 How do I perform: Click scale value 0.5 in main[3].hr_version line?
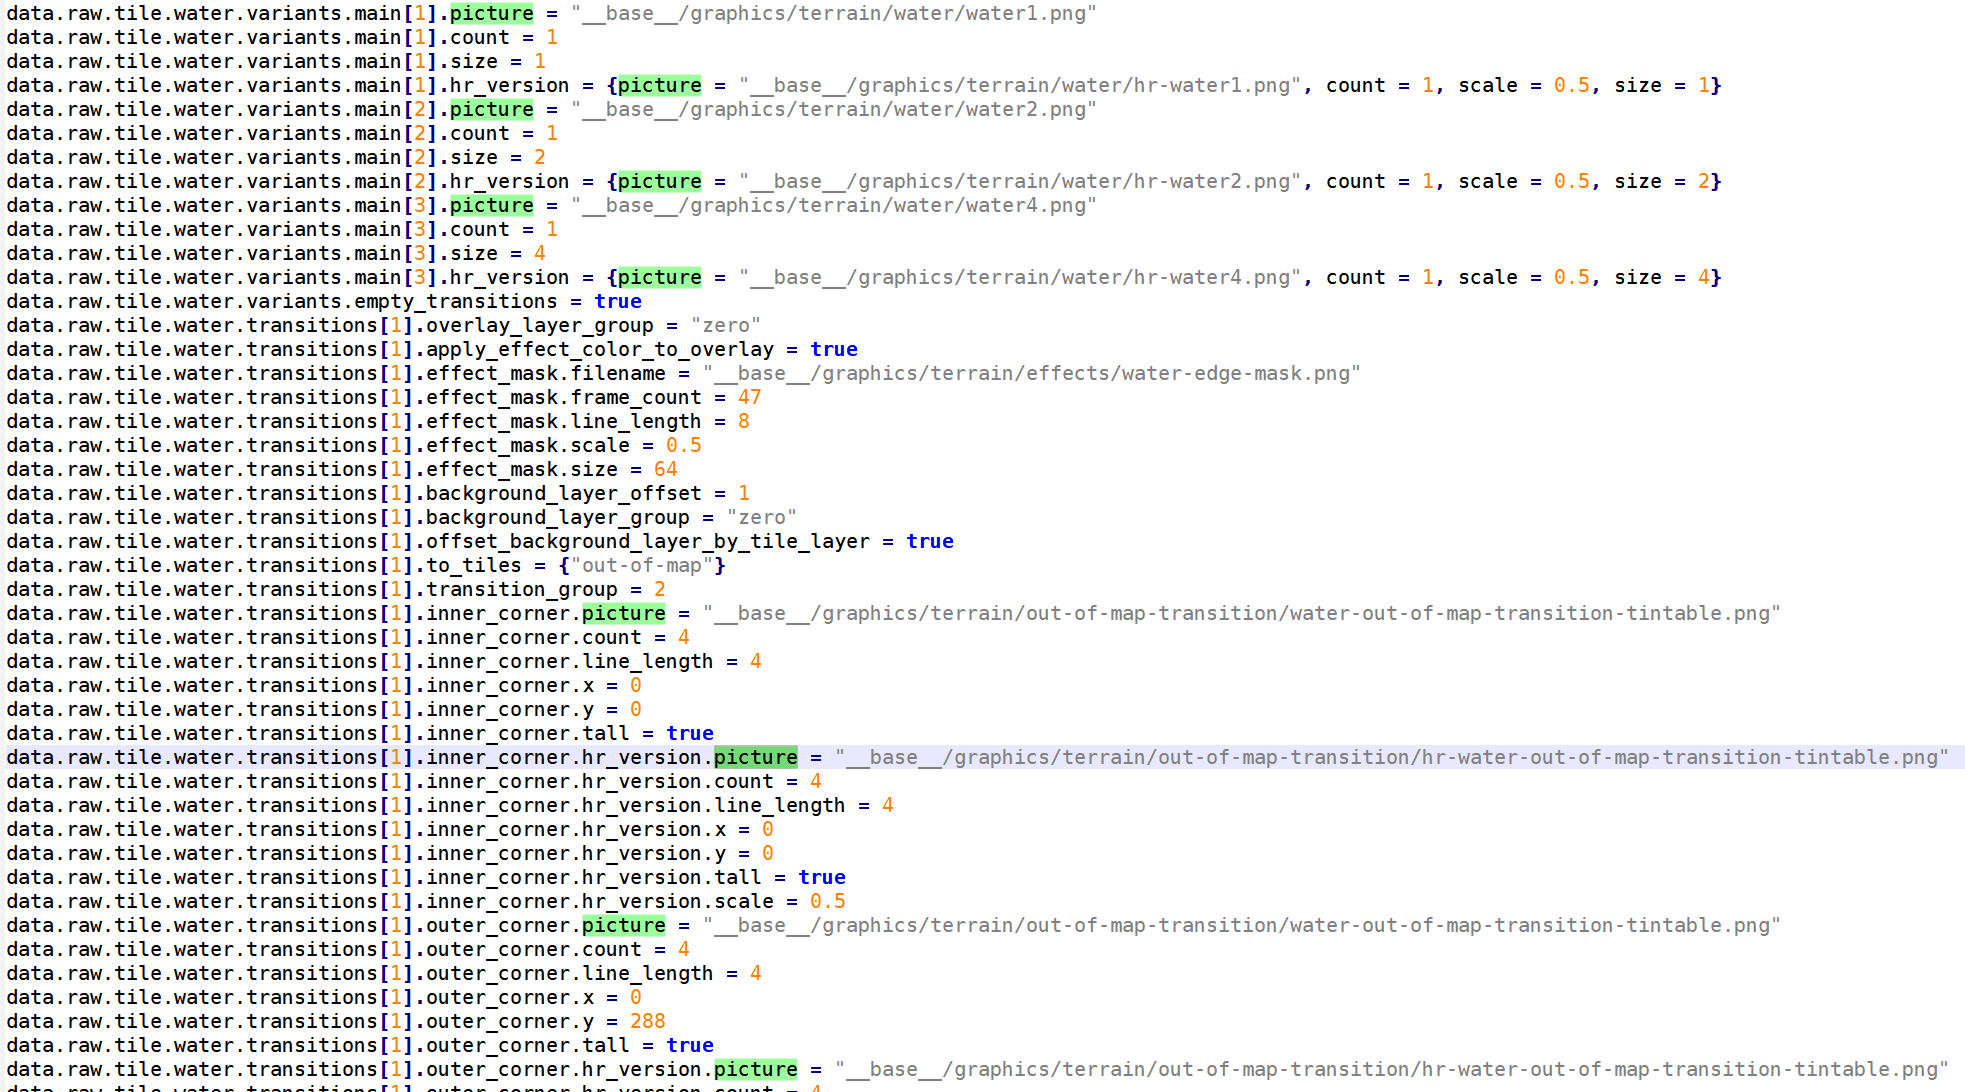pos(1571,277)
